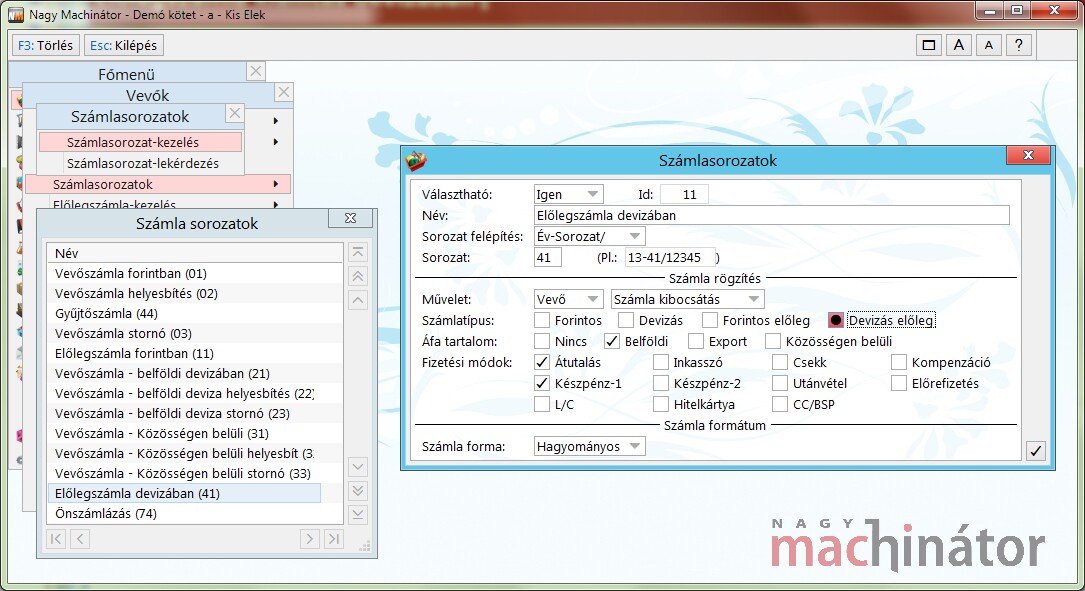Enable the Forintos számlatípus checkbox
Image resolution: width=1085 pixels, height=591 pixels.
(542, 321)
